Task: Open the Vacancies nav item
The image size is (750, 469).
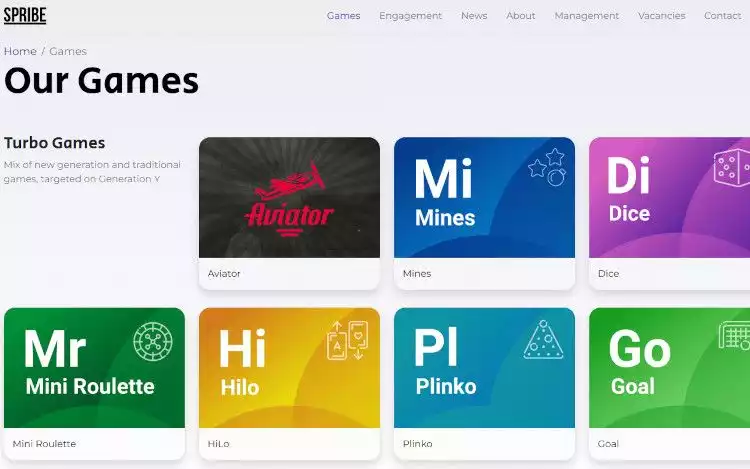Action: tap(662, 16)
